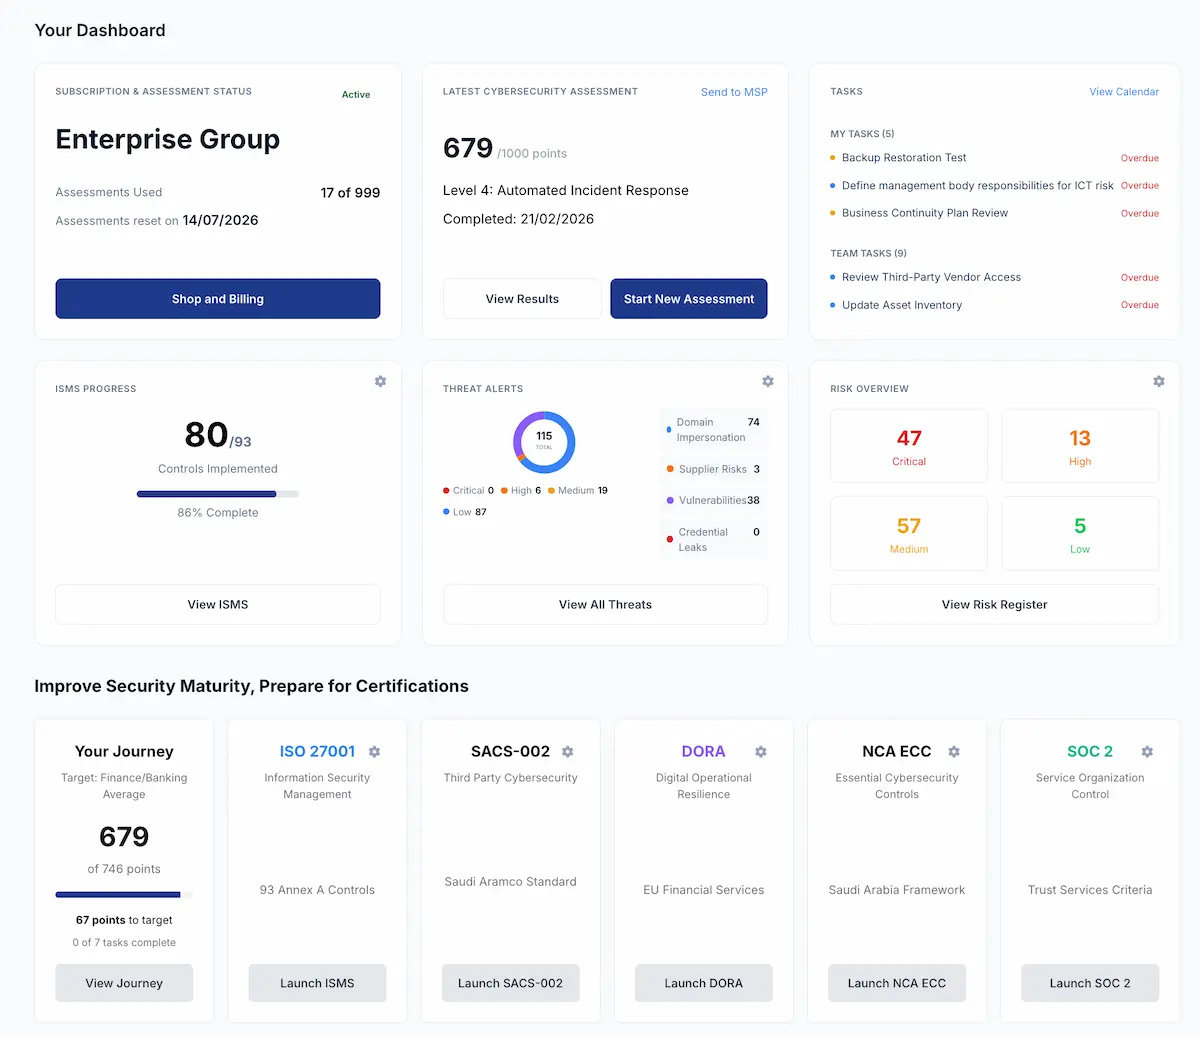Click the Shop and Billing button
1200x1037 pixels.
click(218, 299)
